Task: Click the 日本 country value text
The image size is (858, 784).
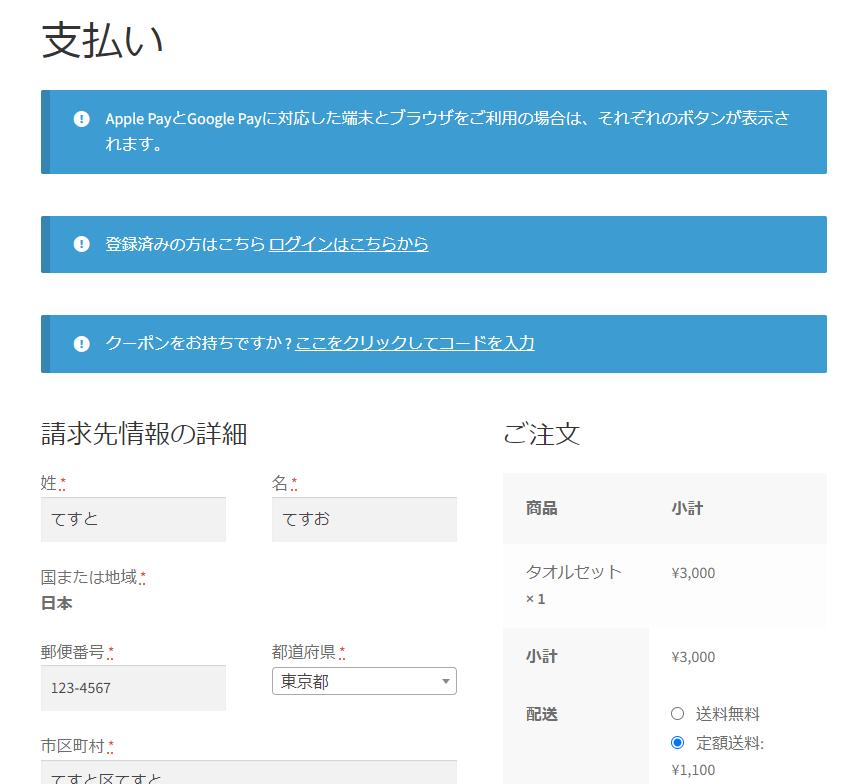Action: tap(56, 604)
